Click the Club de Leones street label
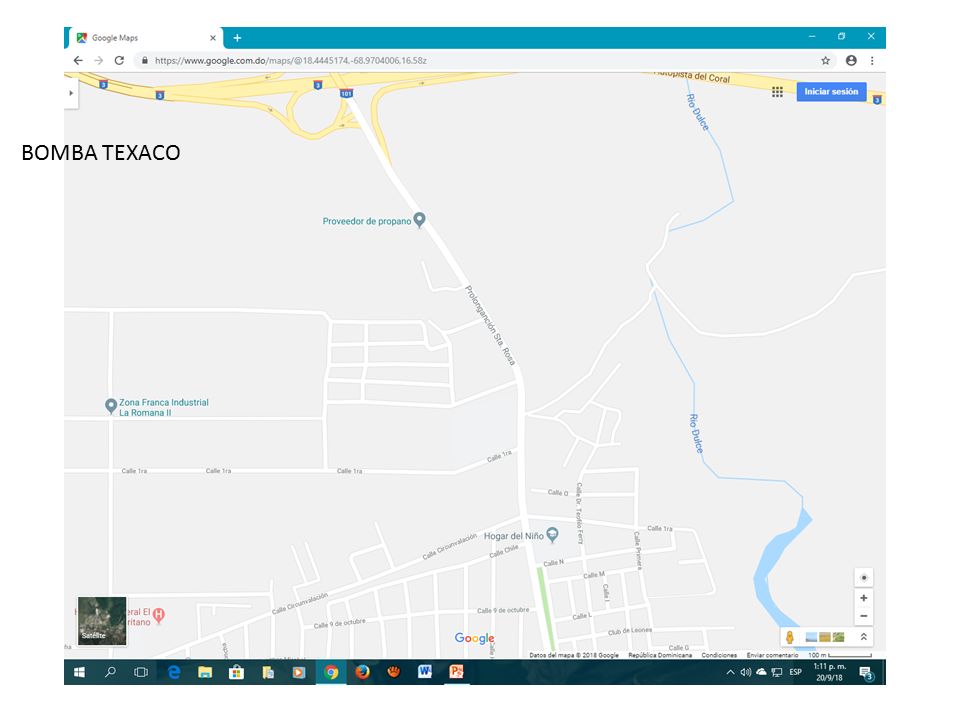This screenshot has width=960, height=720. pyautogui.click(x=629, y=631)
